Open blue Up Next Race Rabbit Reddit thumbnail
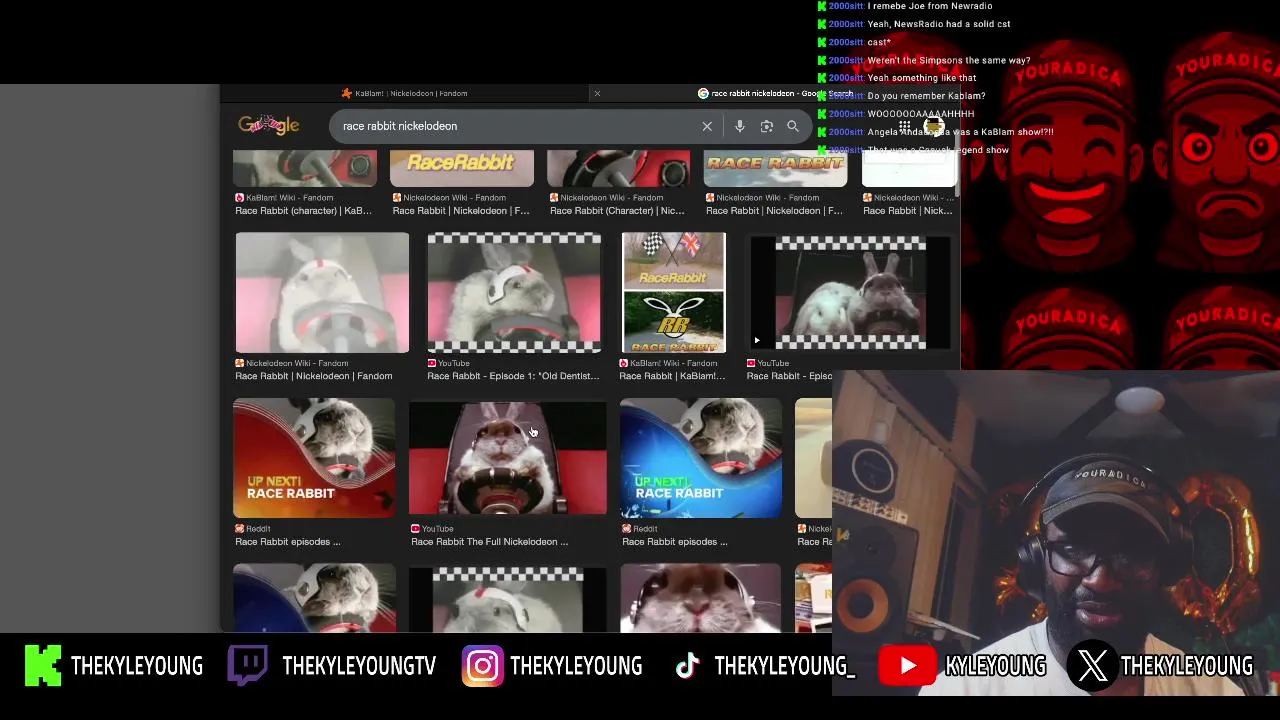 click(701, 457)
